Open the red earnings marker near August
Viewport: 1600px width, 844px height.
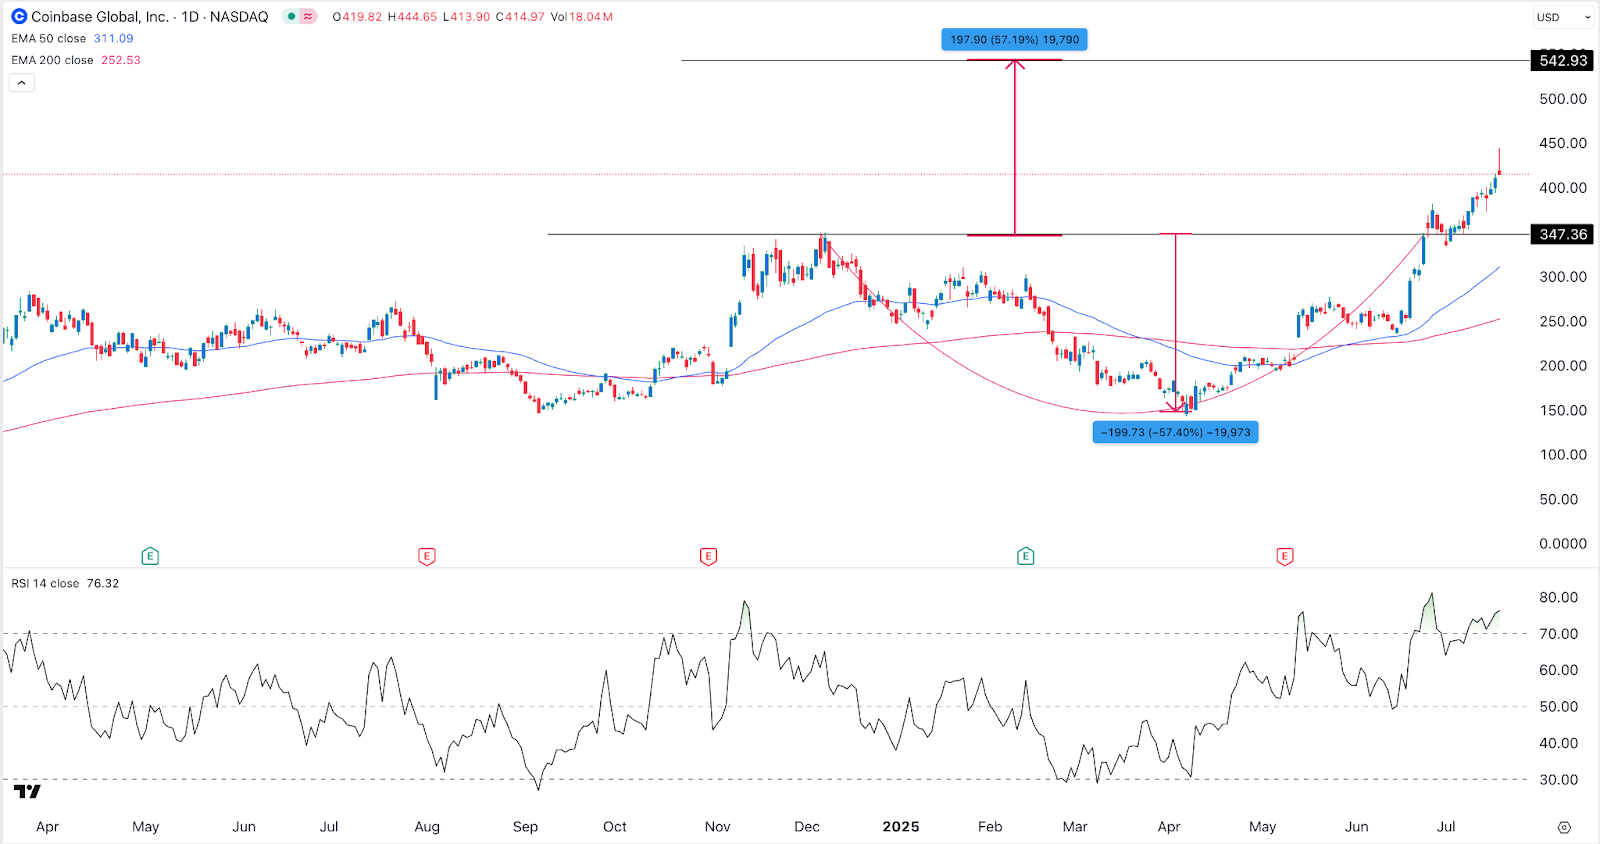coord(427,556)
